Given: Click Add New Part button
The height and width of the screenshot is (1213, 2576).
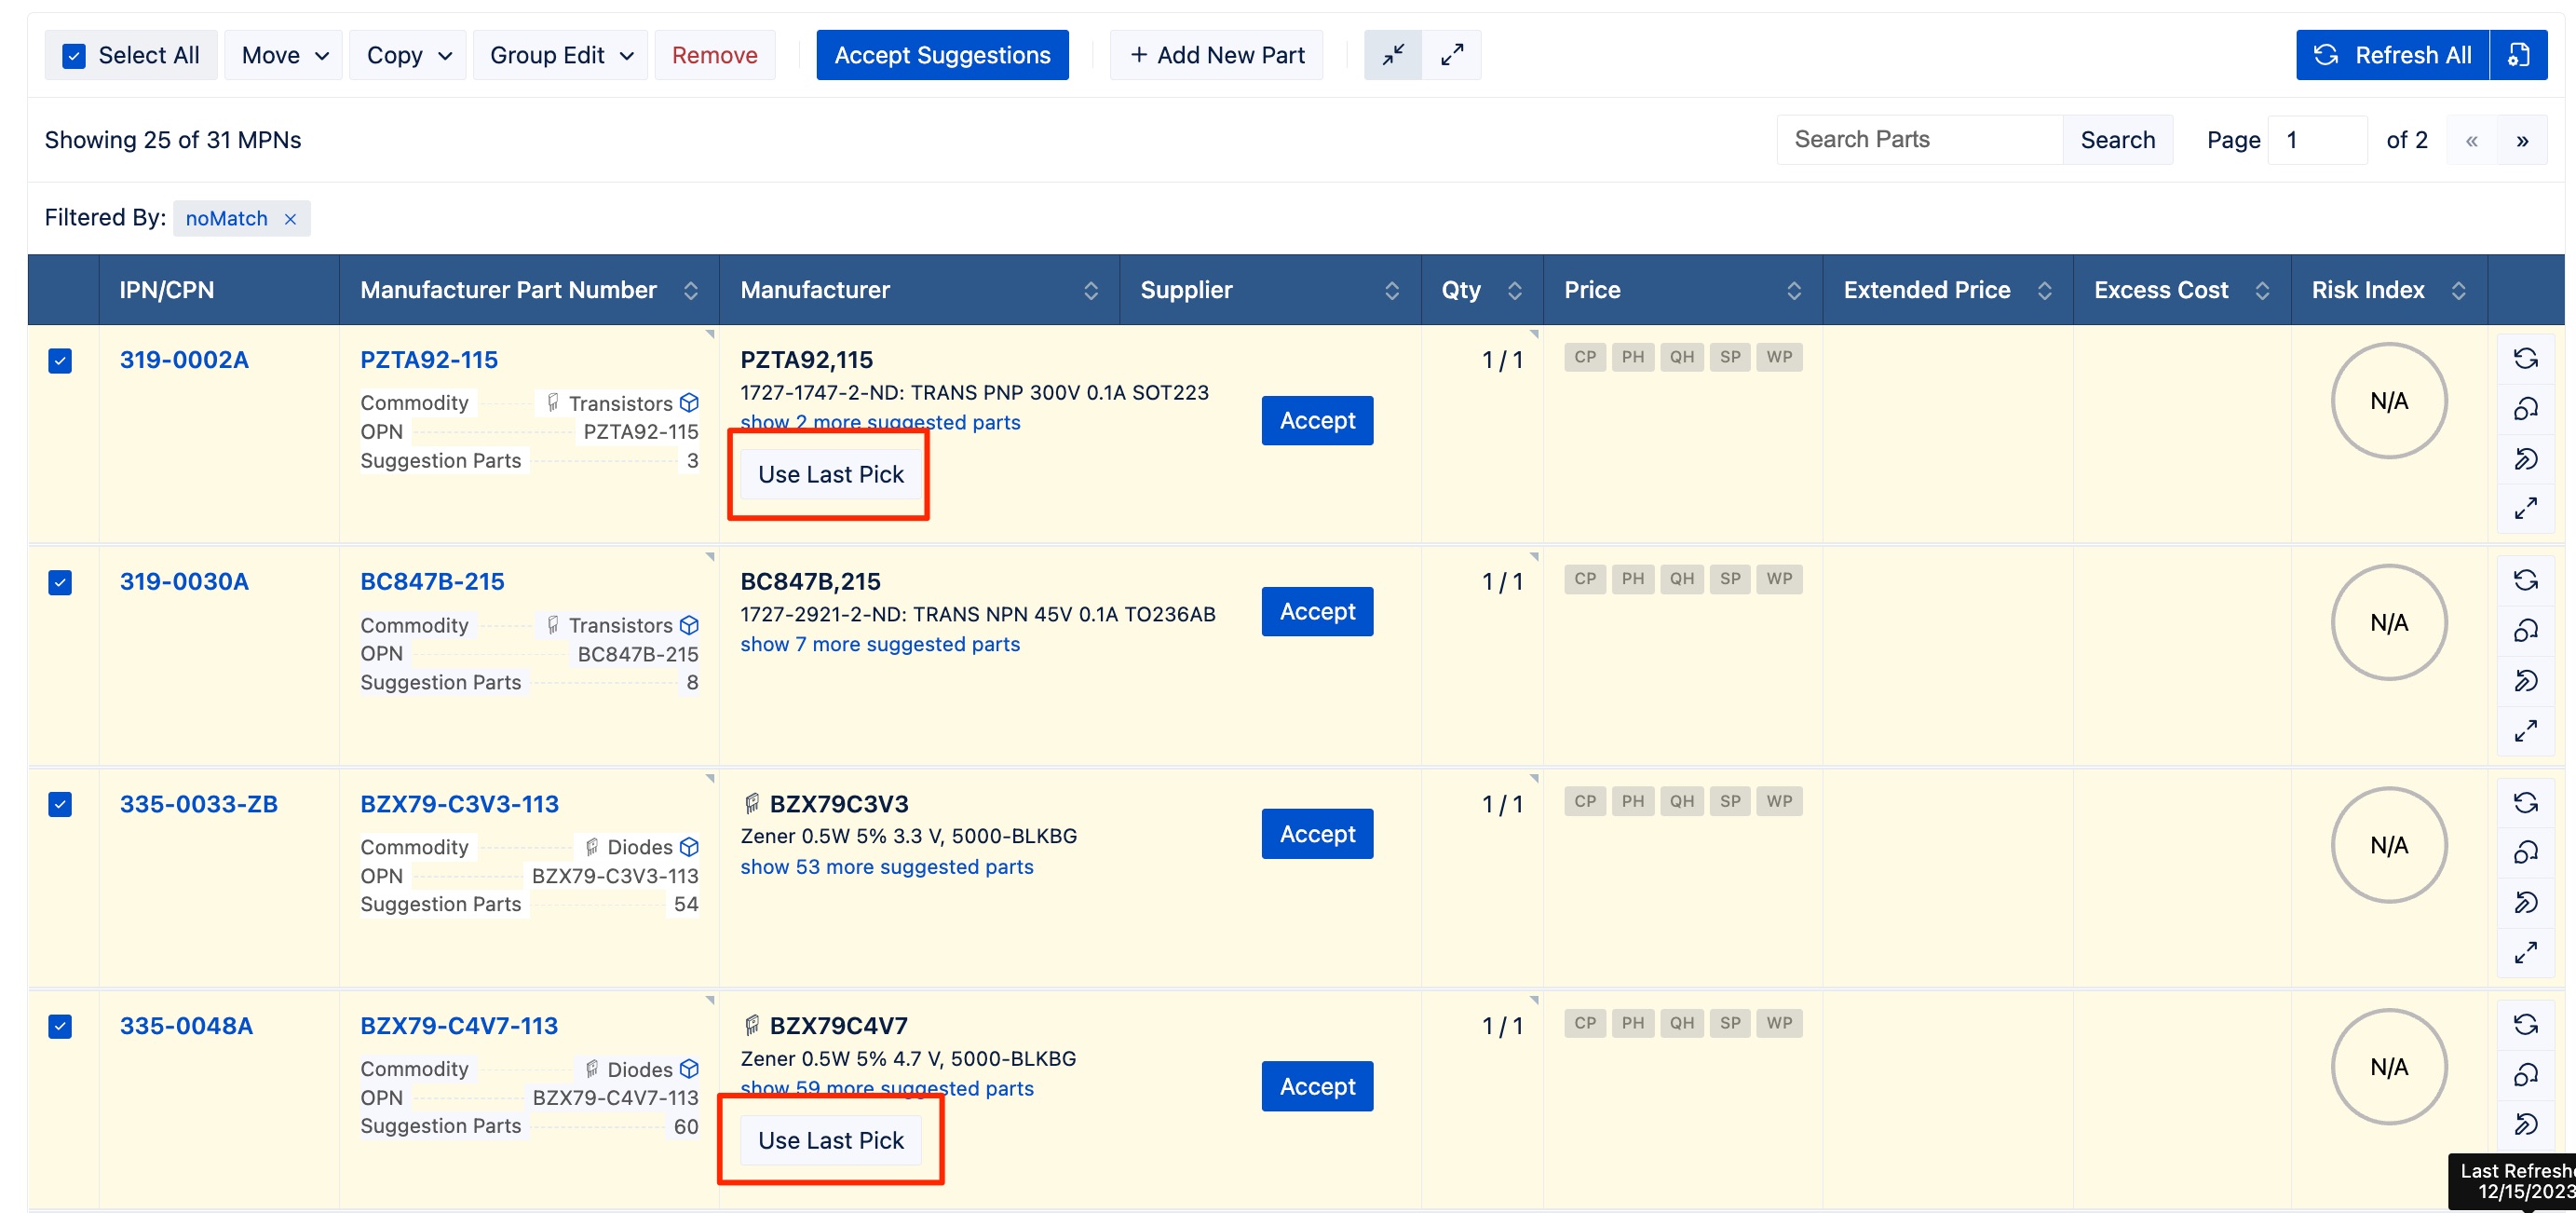Looking at the screenshot, I should coord(1216,55).
